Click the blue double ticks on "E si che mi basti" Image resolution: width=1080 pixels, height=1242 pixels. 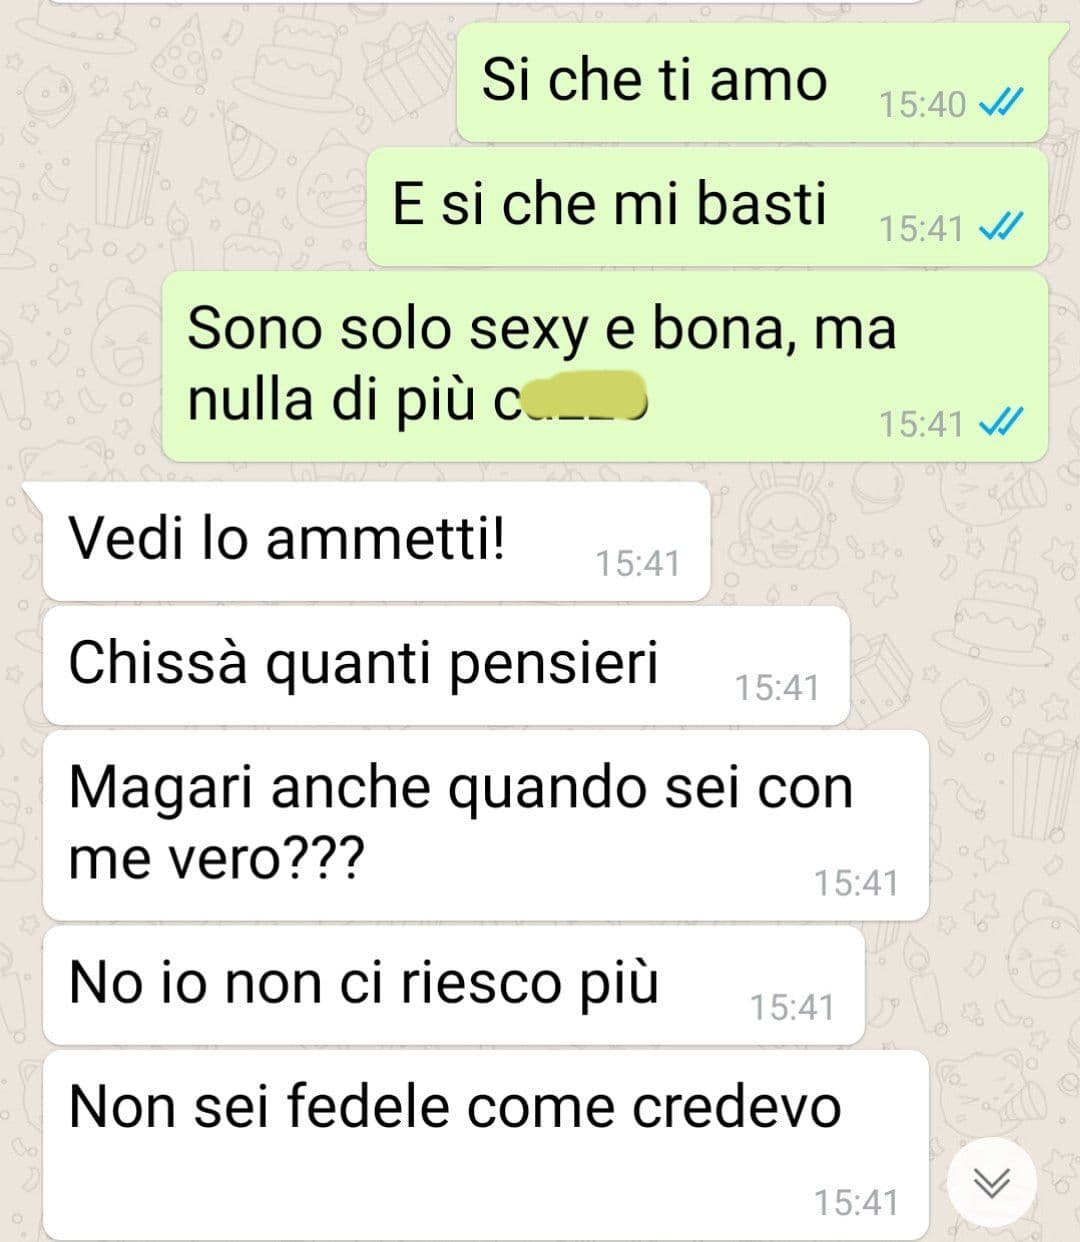[x=998, y=228]
